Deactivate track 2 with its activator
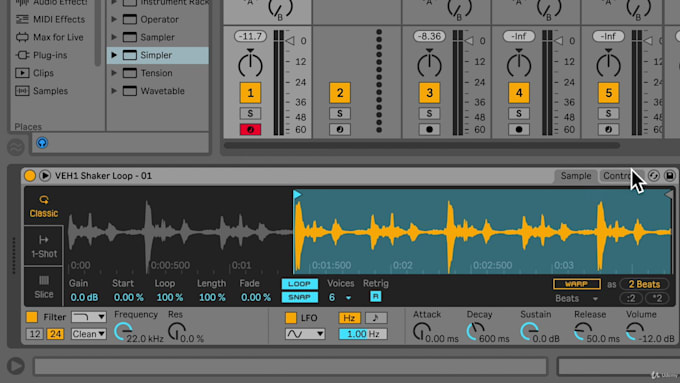Screen dimensions: 680x383 [x=340, y=93]
